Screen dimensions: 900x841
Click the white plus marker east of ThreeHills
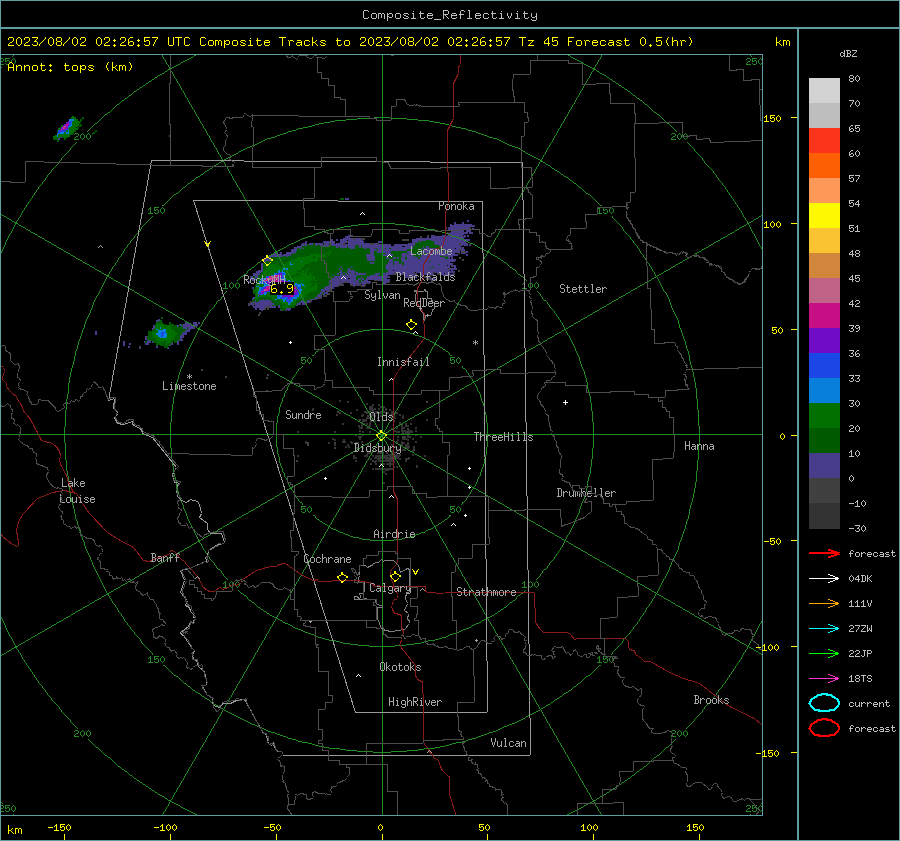(565, 402)
